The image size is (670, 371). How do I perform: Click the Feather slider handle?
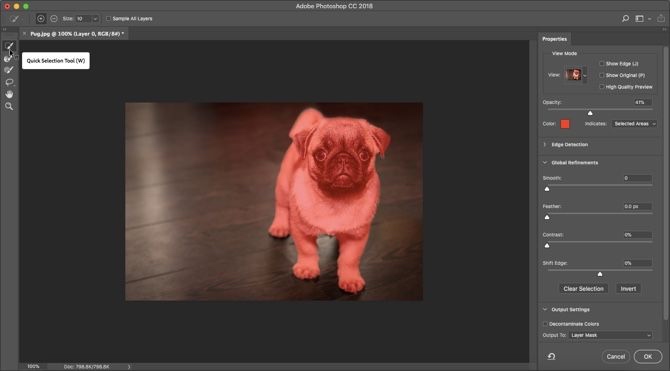(547, 217)
